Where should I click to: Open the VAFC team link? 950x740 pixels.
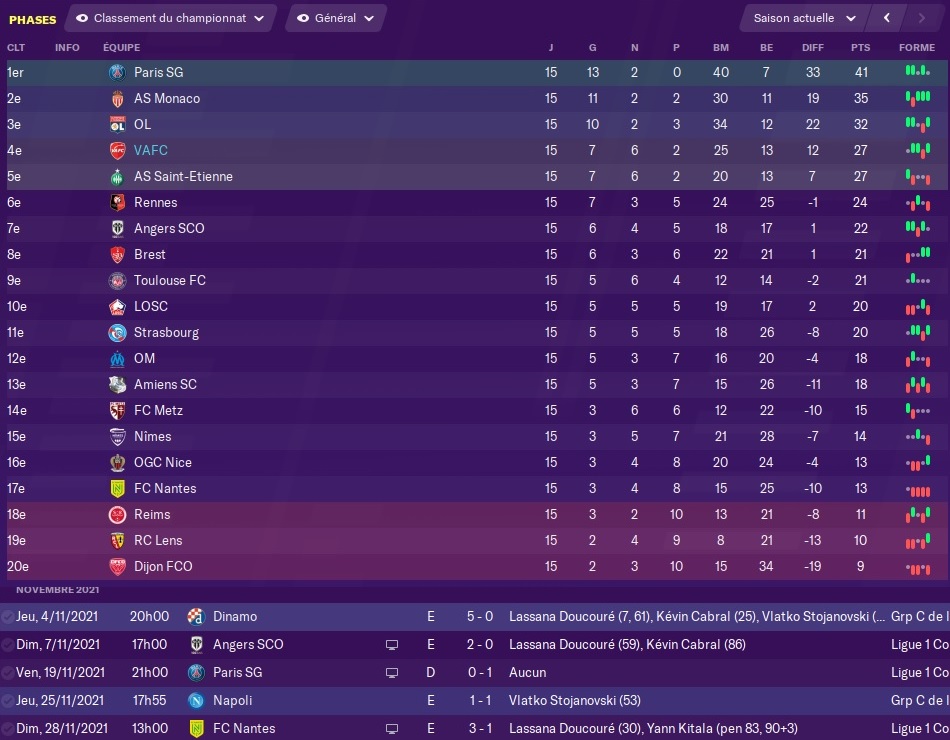pyautogui.click(x=151, y=150)
